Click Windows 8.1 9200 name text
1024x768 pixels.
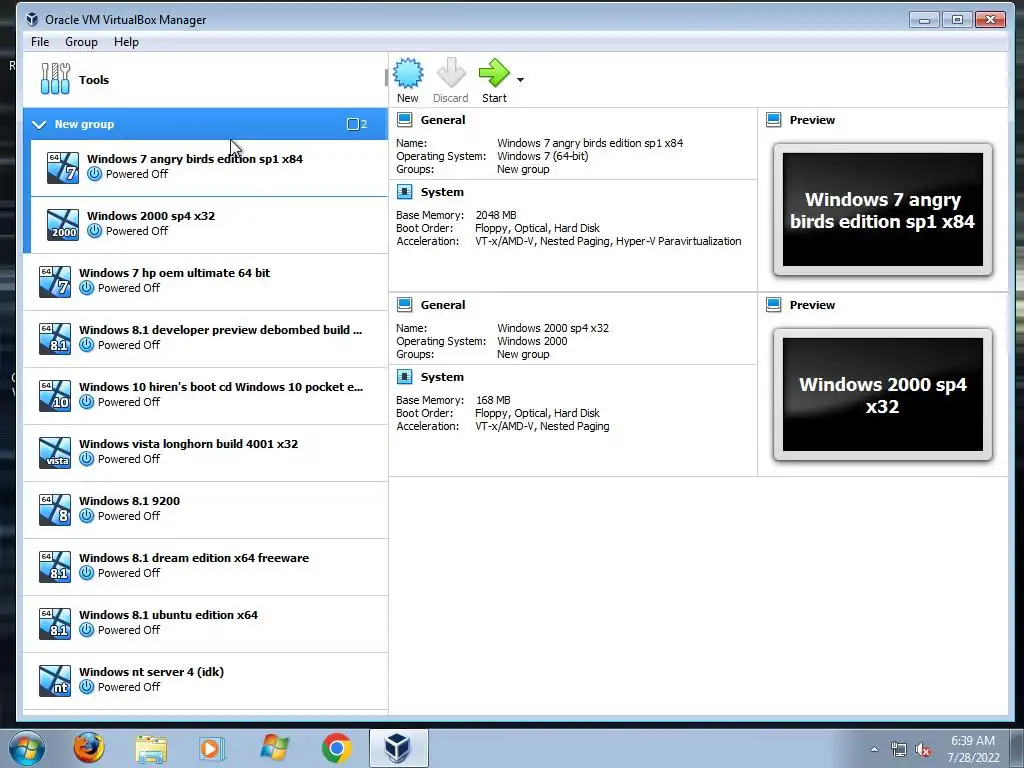(x=129, y=501)
